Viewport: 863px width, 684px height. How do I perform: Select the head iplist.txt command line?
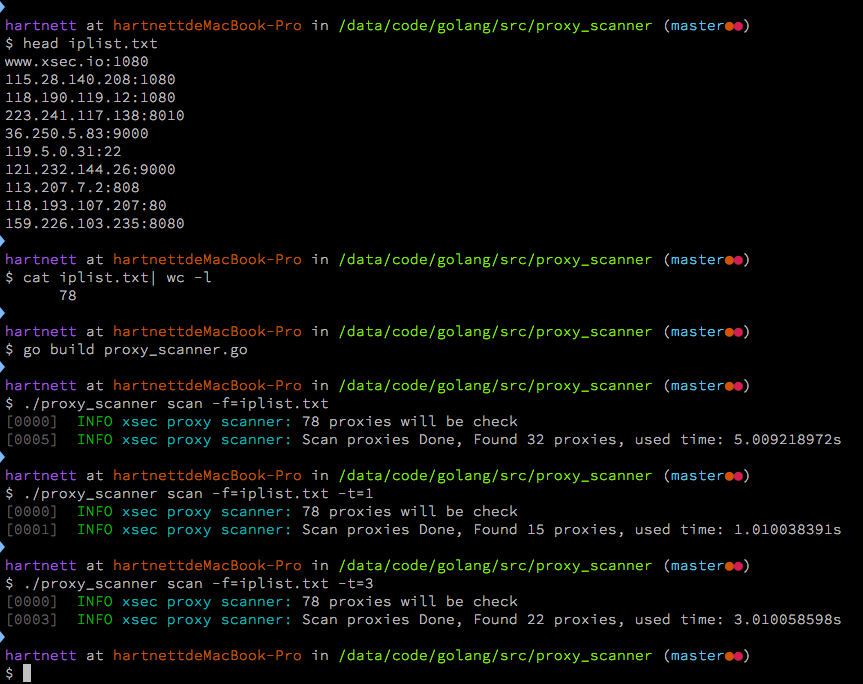[90, 43]
